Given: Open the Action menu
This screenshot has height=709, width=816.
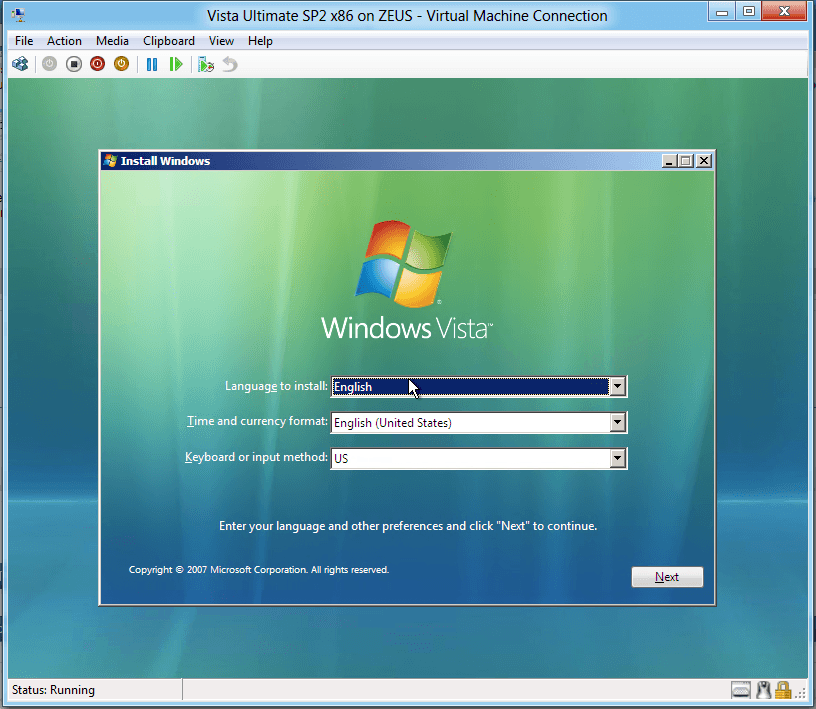Looking at the screenshot, I should point(64,41).
